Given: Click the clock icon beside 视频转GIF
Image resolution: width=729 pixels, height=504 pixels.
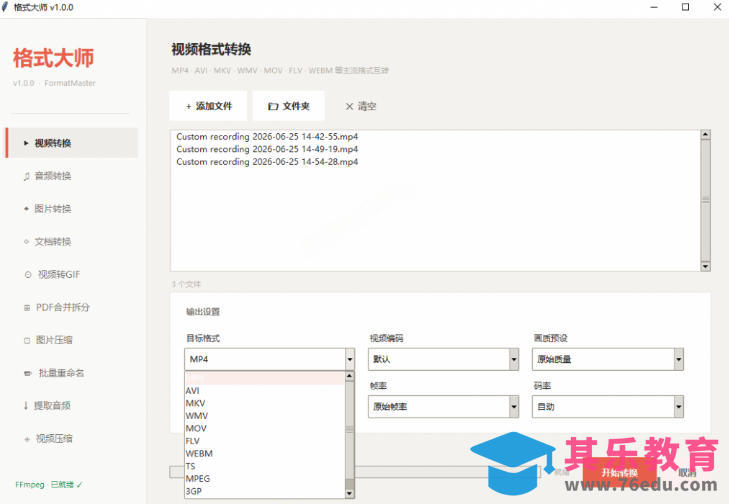Looking at the screenshot, I should click(x=28, y=275).
